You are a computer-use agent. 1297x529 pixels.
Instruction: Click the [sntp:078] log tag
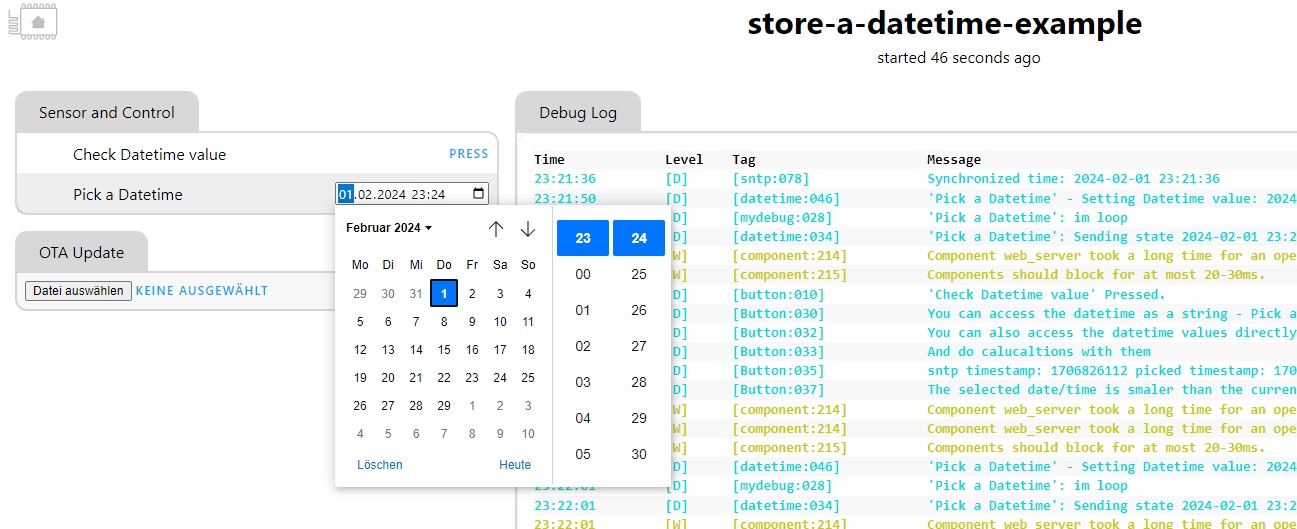tap(770, 179)
